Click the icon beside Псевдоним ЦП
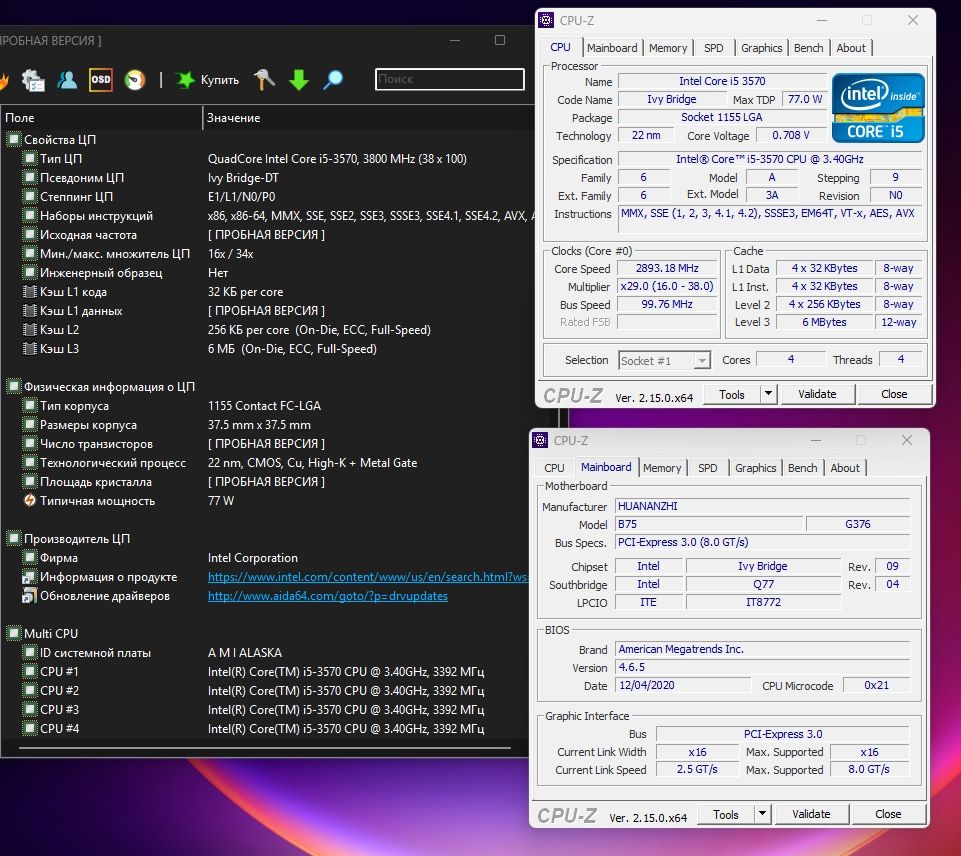The image size is (961, 856). coord(29,178)
